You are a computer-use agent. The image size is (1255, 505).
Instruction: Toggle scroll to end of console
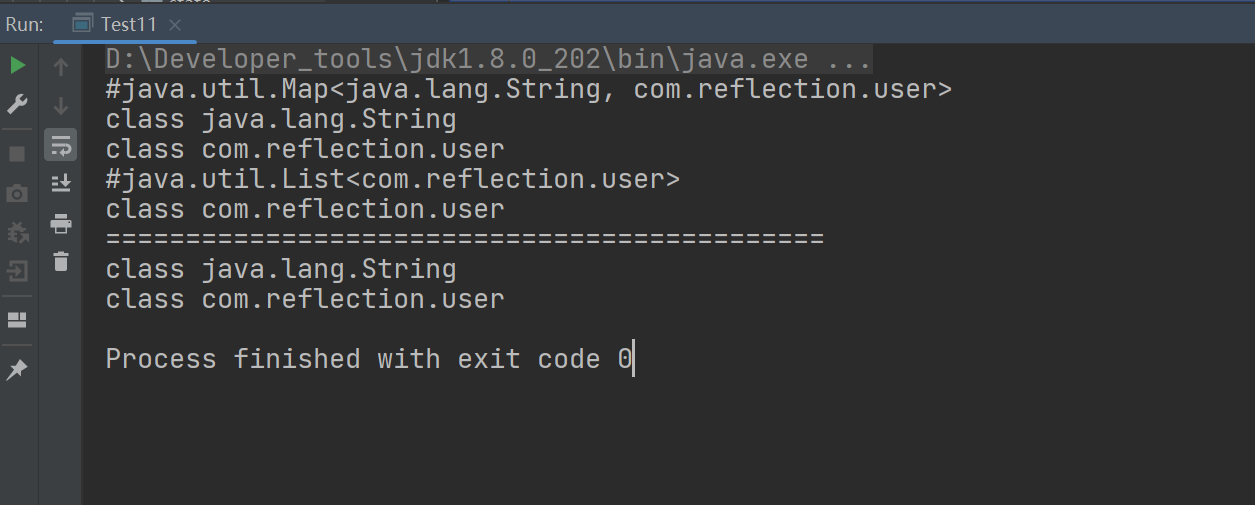(61, 182)
